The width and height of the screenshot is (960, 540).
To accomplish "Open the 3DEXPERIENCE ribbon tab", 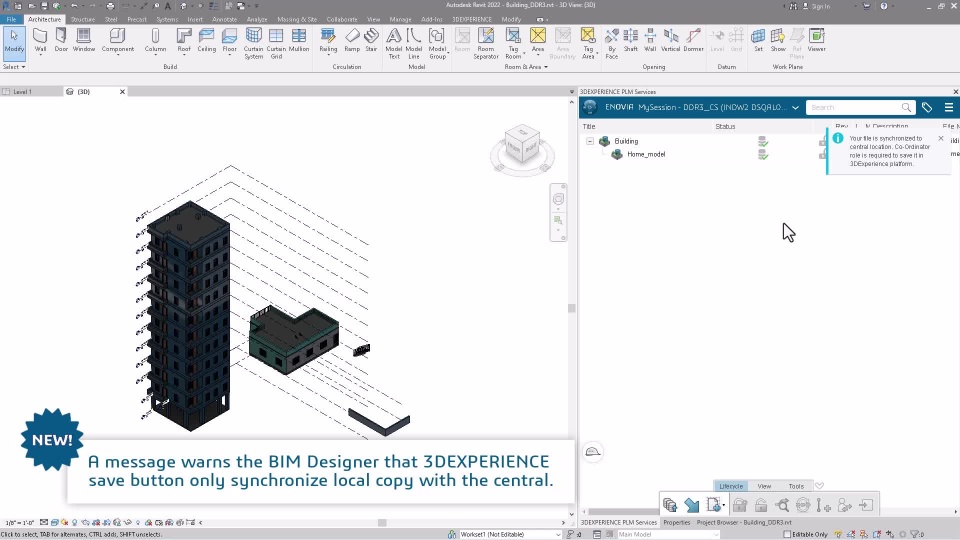I will [x=471, y=20].
